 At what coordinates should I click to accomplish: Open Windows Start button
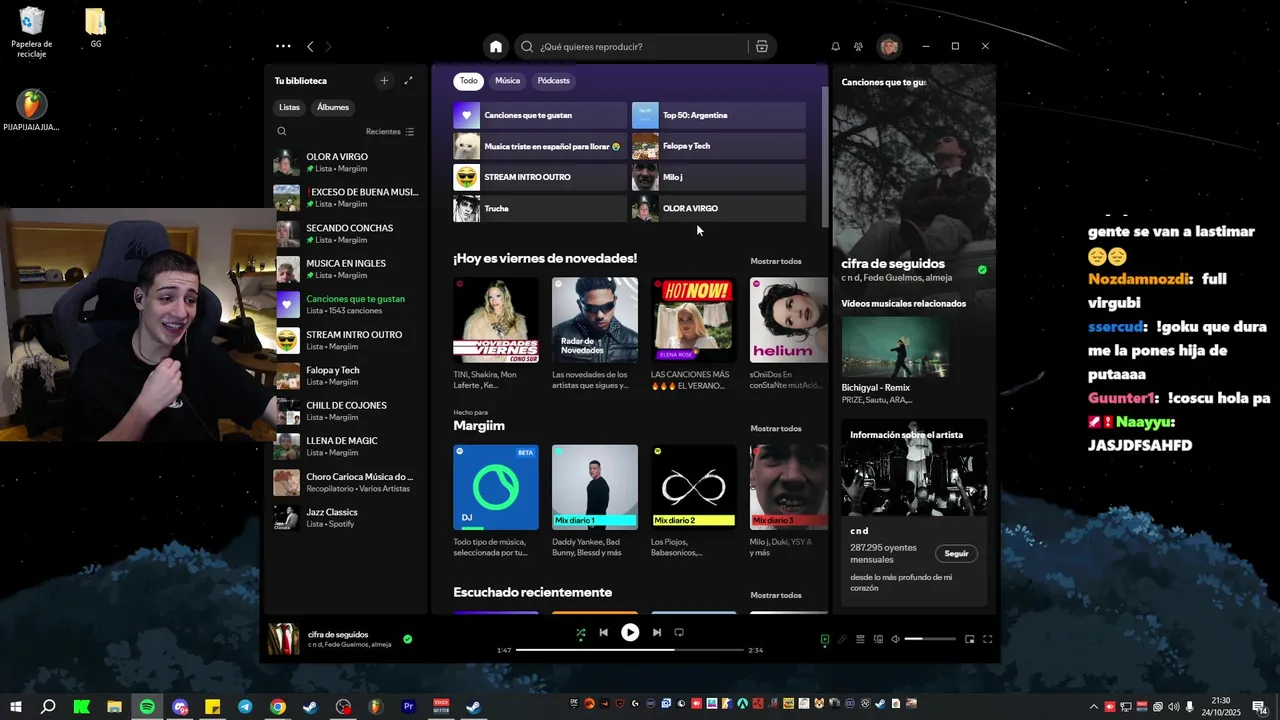point(16,707)
